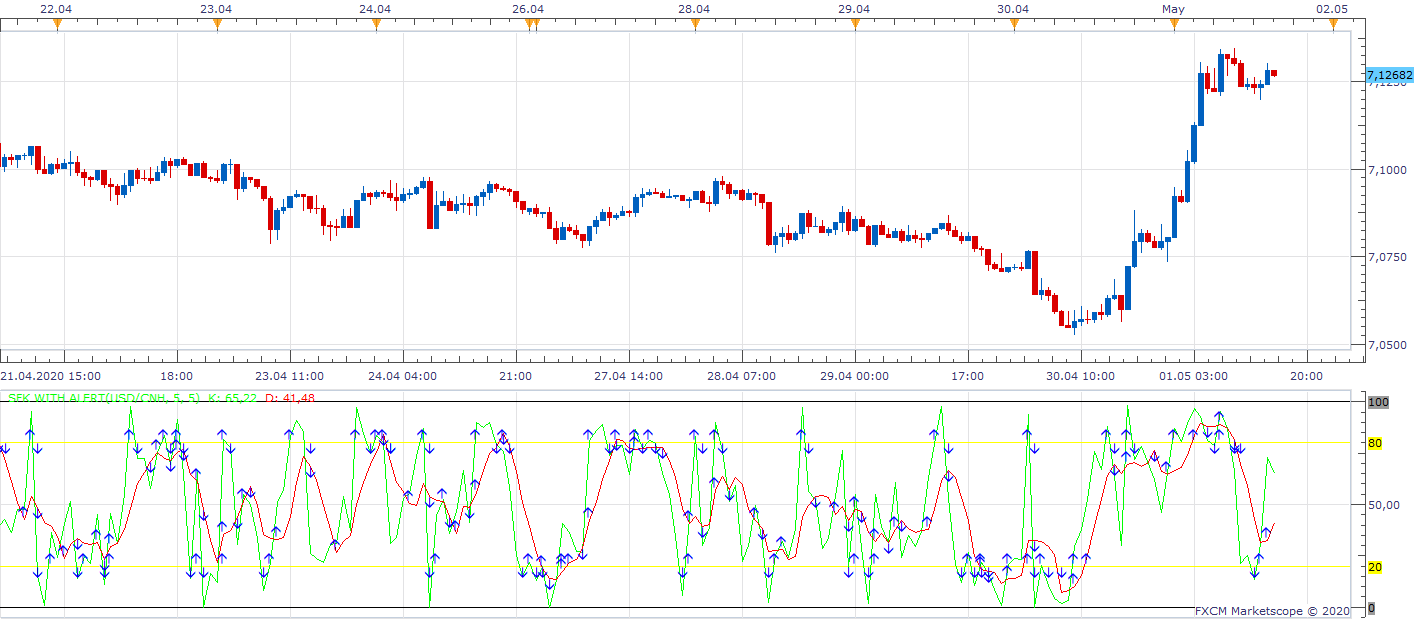Click the May date header label
The height and width of the screenshot is (619, 1423).
(x=1174, y=8)
